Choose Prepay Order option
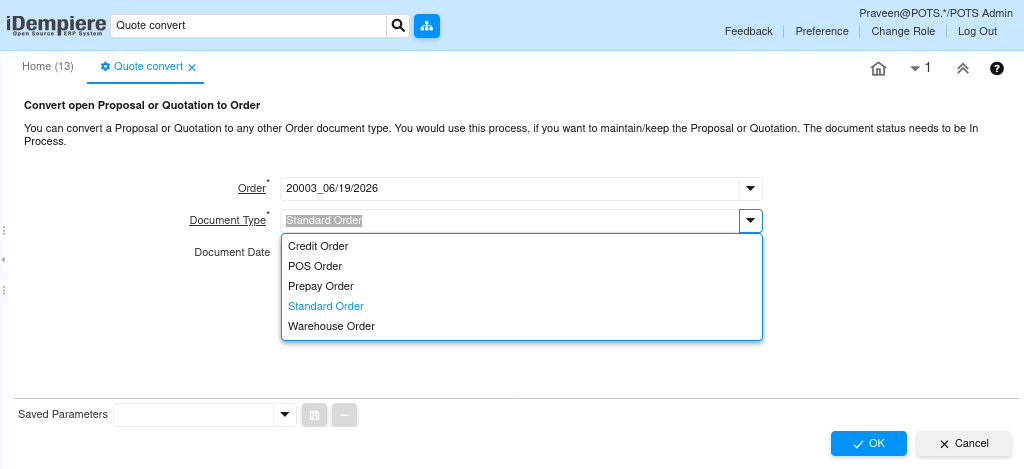This screenshot has height=469, width=1024. pos(522,286)
